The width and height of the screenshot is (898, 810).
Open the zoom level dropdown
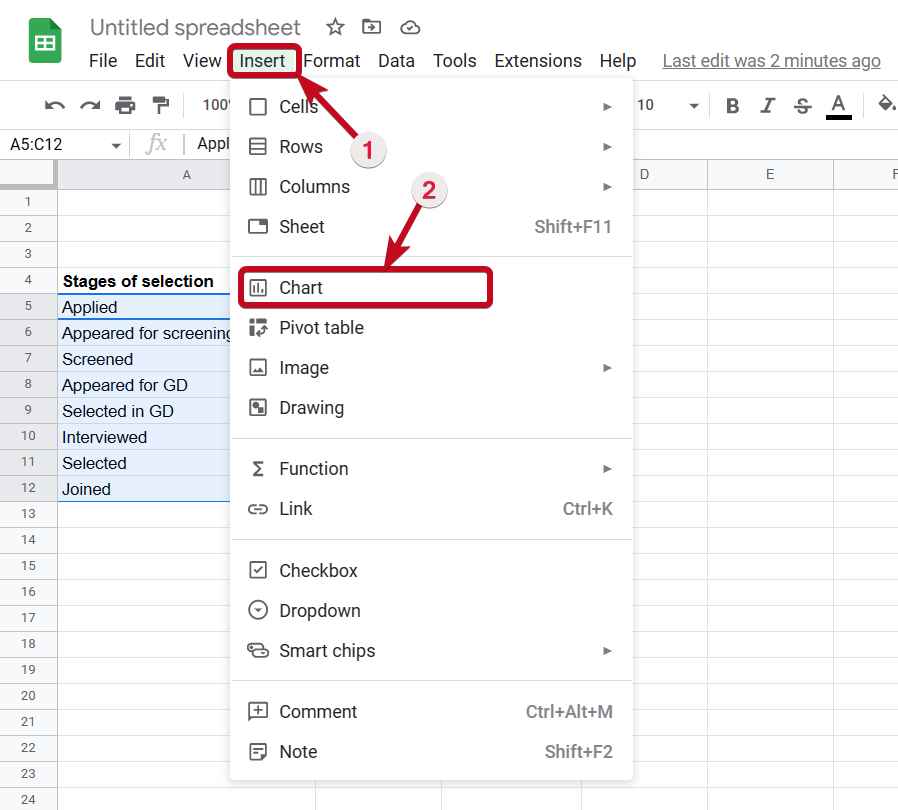(216, 105)
